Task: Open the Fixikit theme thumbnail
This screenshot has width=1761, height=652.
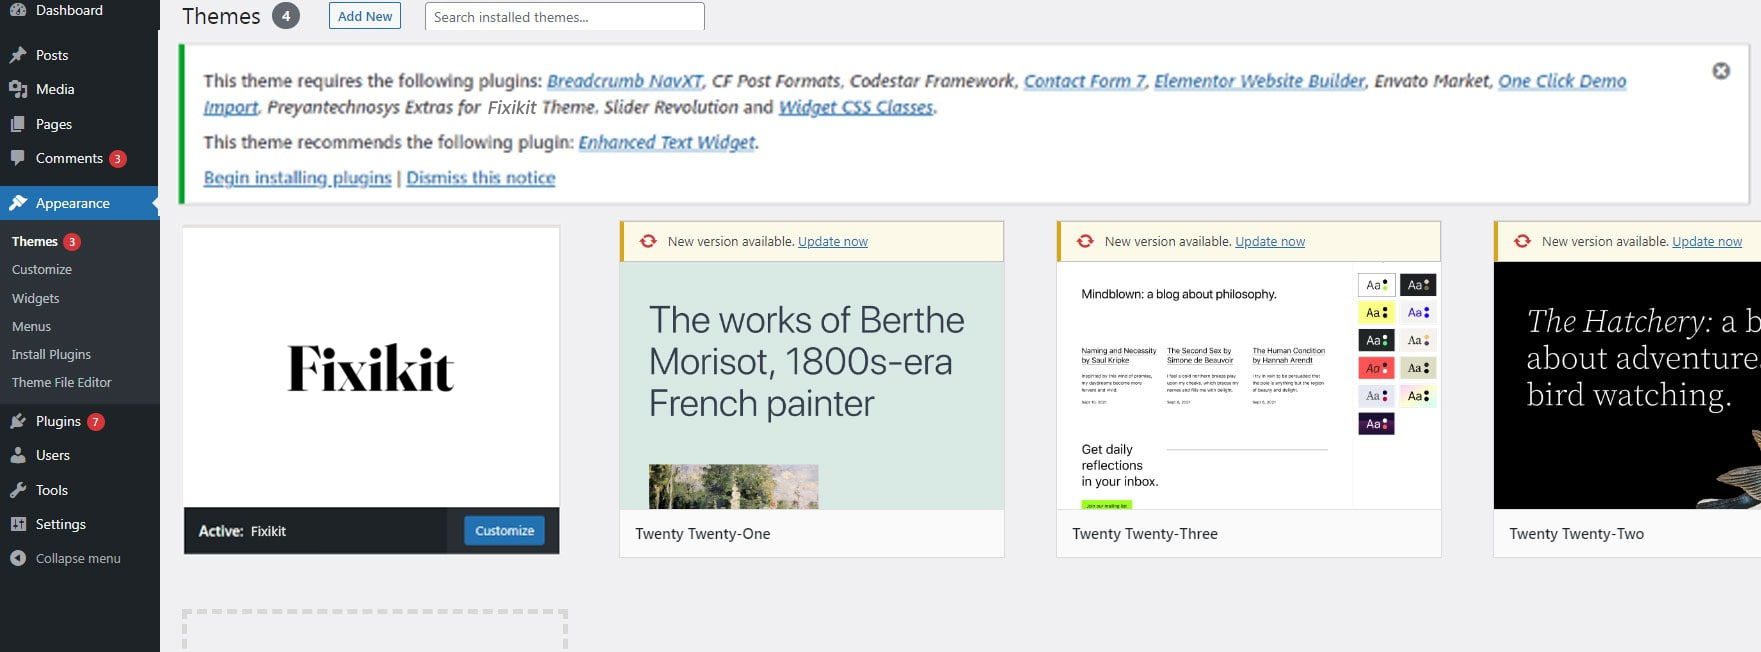Action: tap(371, 368)
